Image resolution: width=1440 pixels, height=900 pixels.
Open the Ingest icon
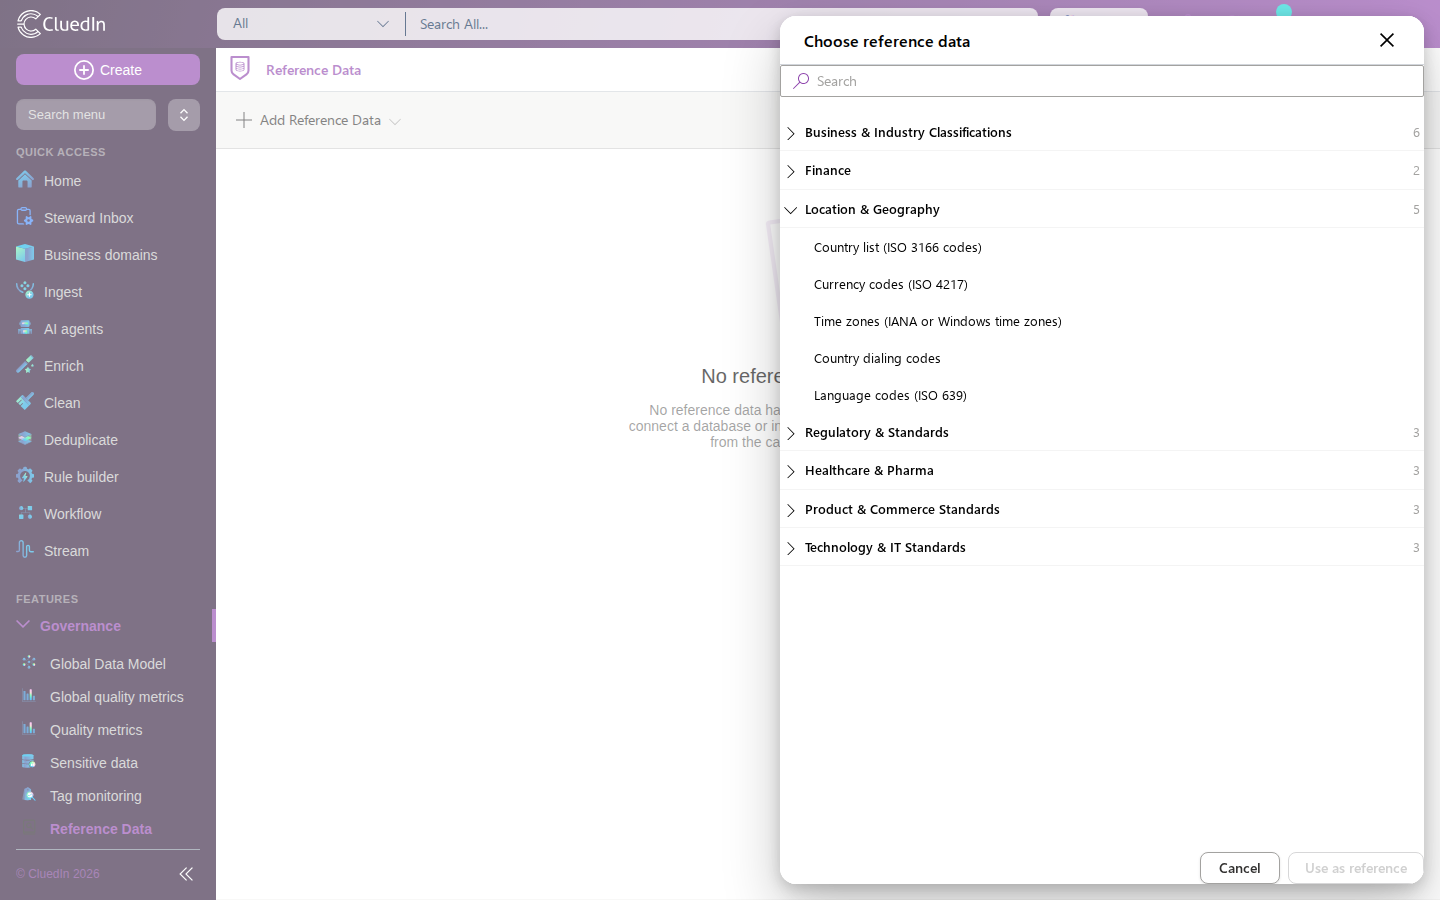pos(25,291)
